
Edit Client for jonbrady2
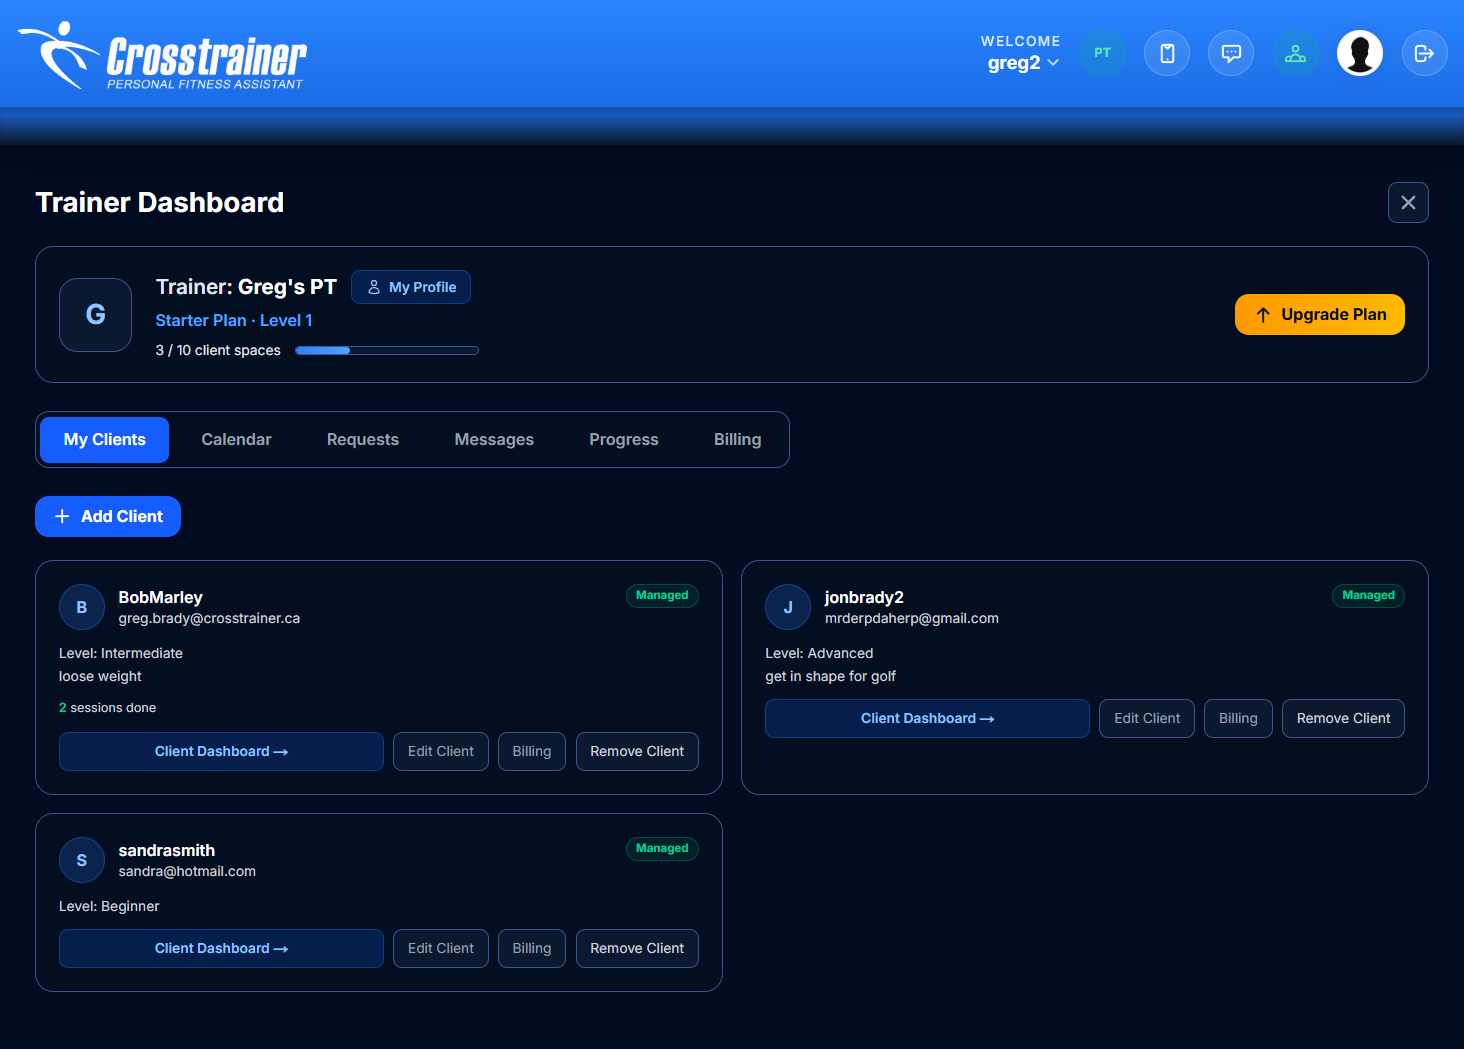[x=1147, y=718]
